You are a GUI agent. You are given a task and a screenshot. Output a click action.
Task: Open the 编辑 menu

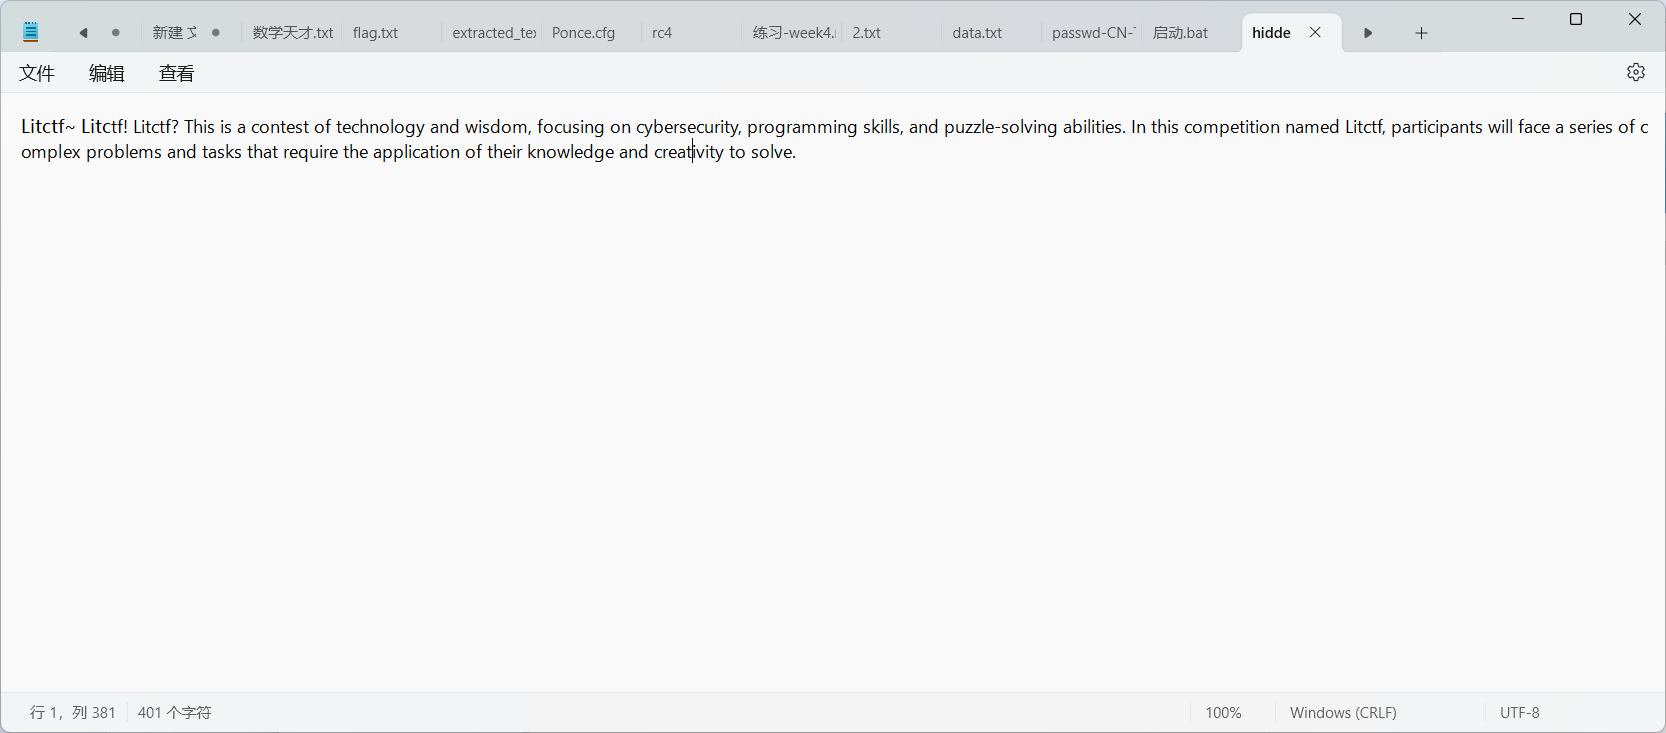pyautogui.click(x=107, y=73)
